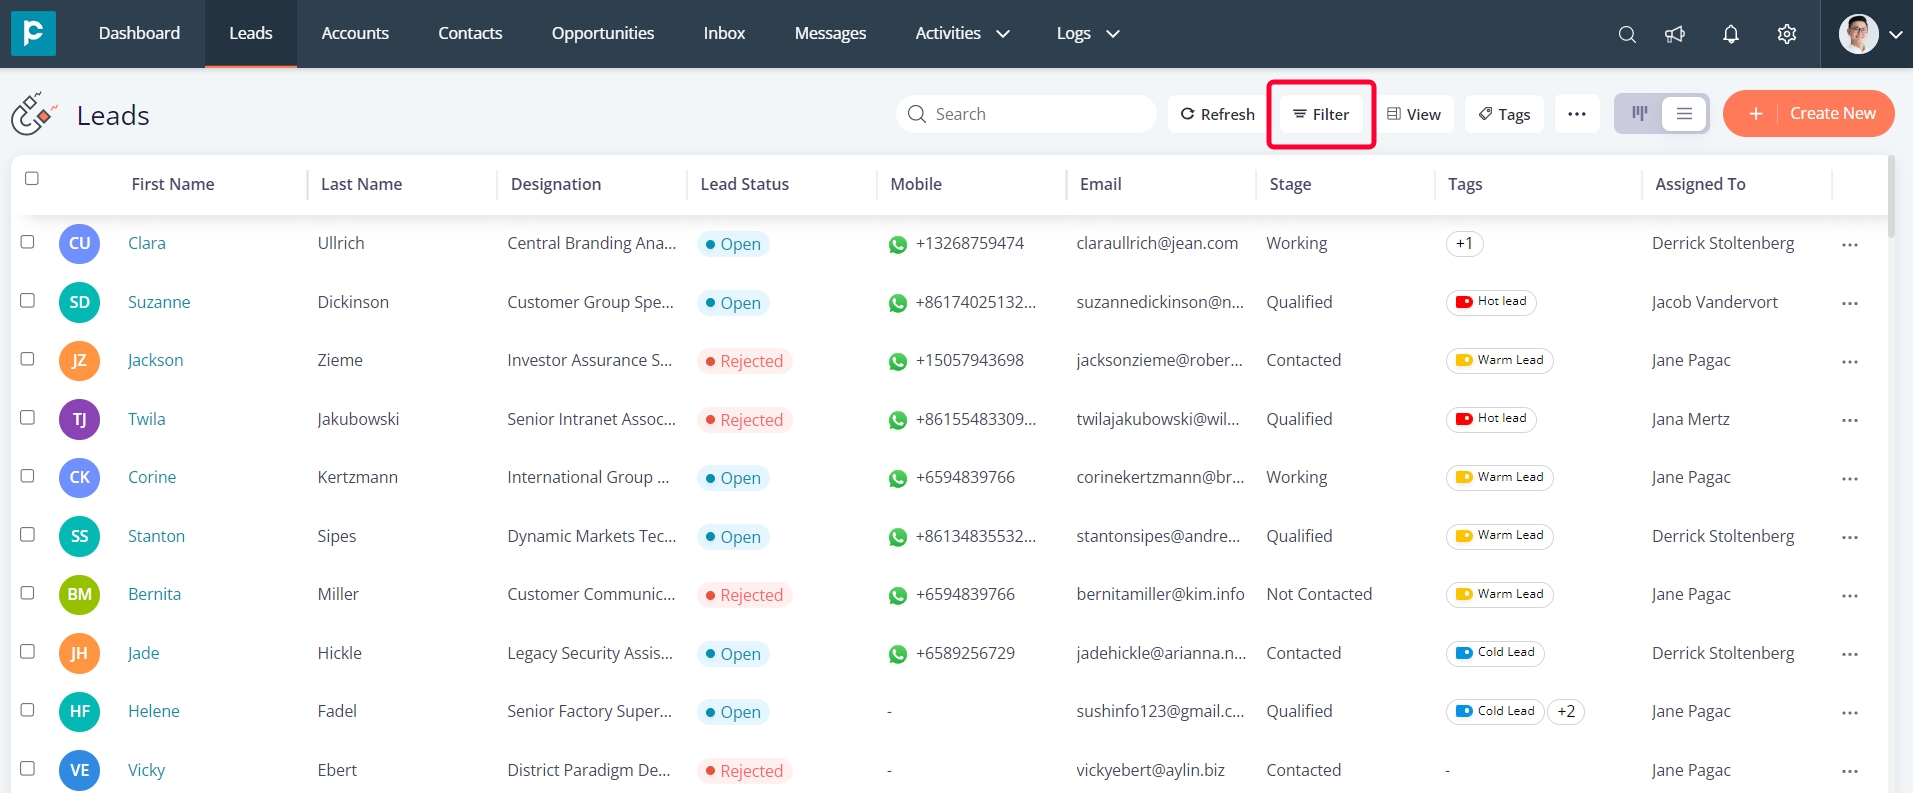Click the Hot lead tag on Suzanne's row
Viewport: 1913px width, 793px height.
click(x=1491, y=302)
